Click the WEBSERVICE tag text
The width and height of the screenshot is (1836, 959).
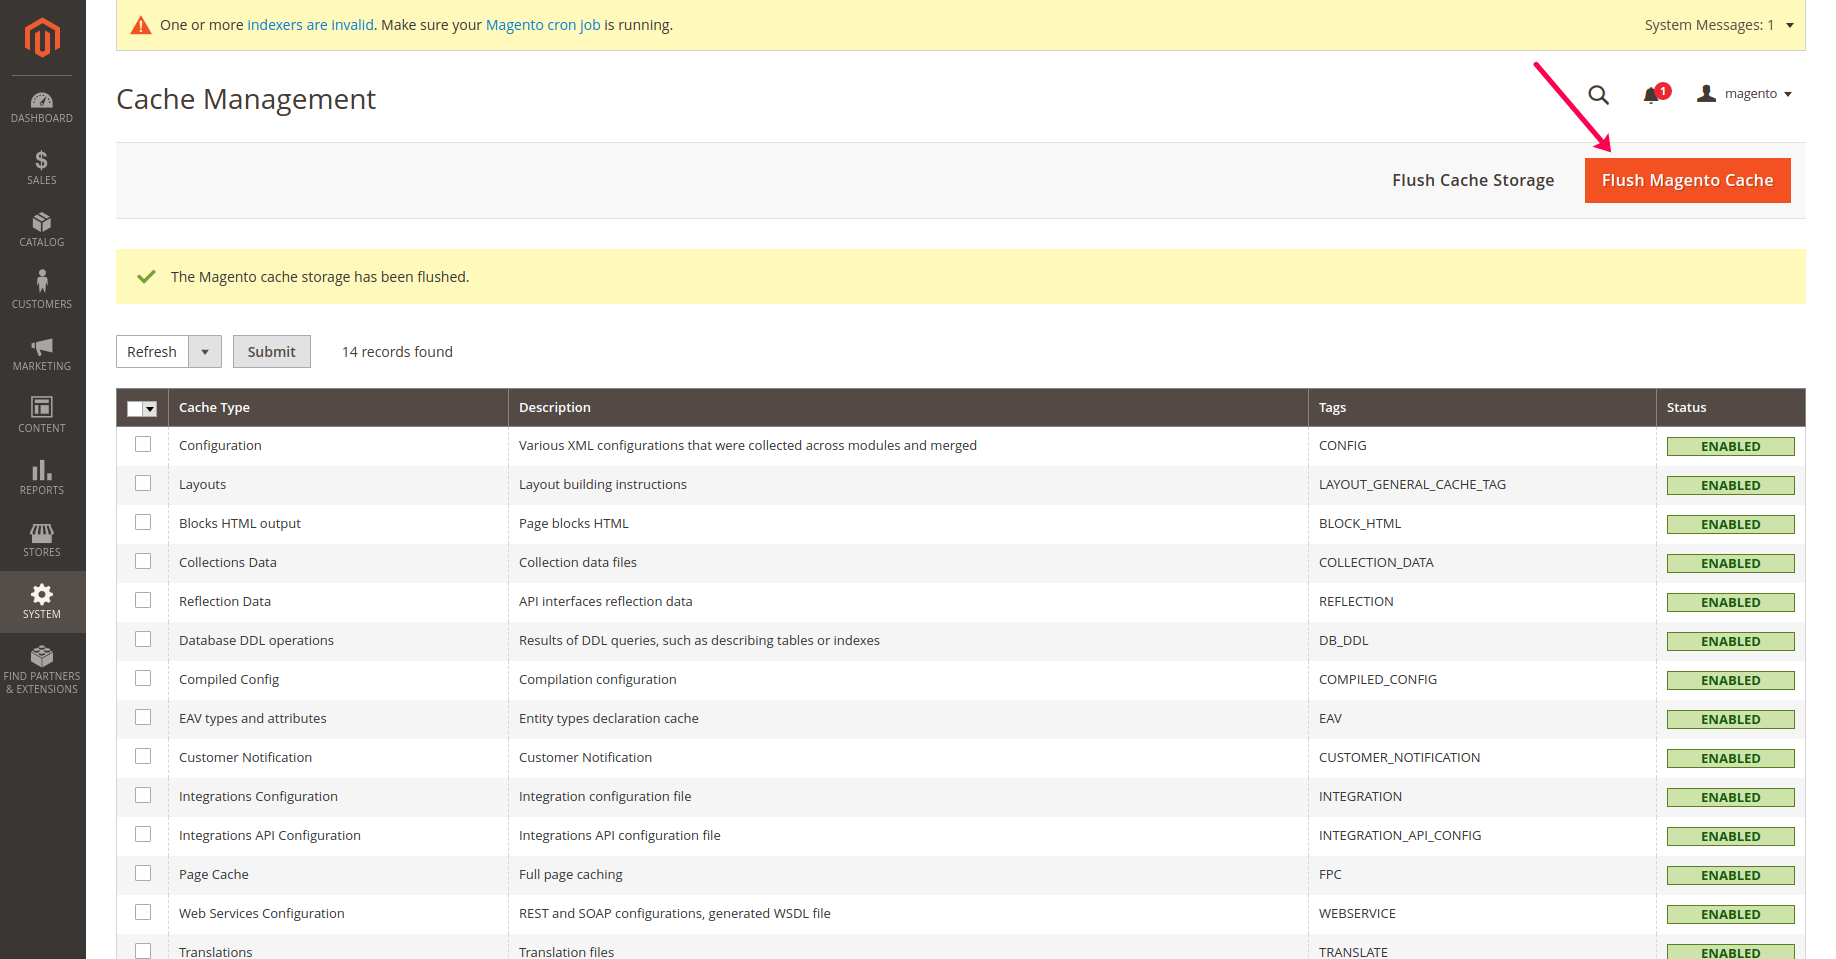coord(1357,914)
